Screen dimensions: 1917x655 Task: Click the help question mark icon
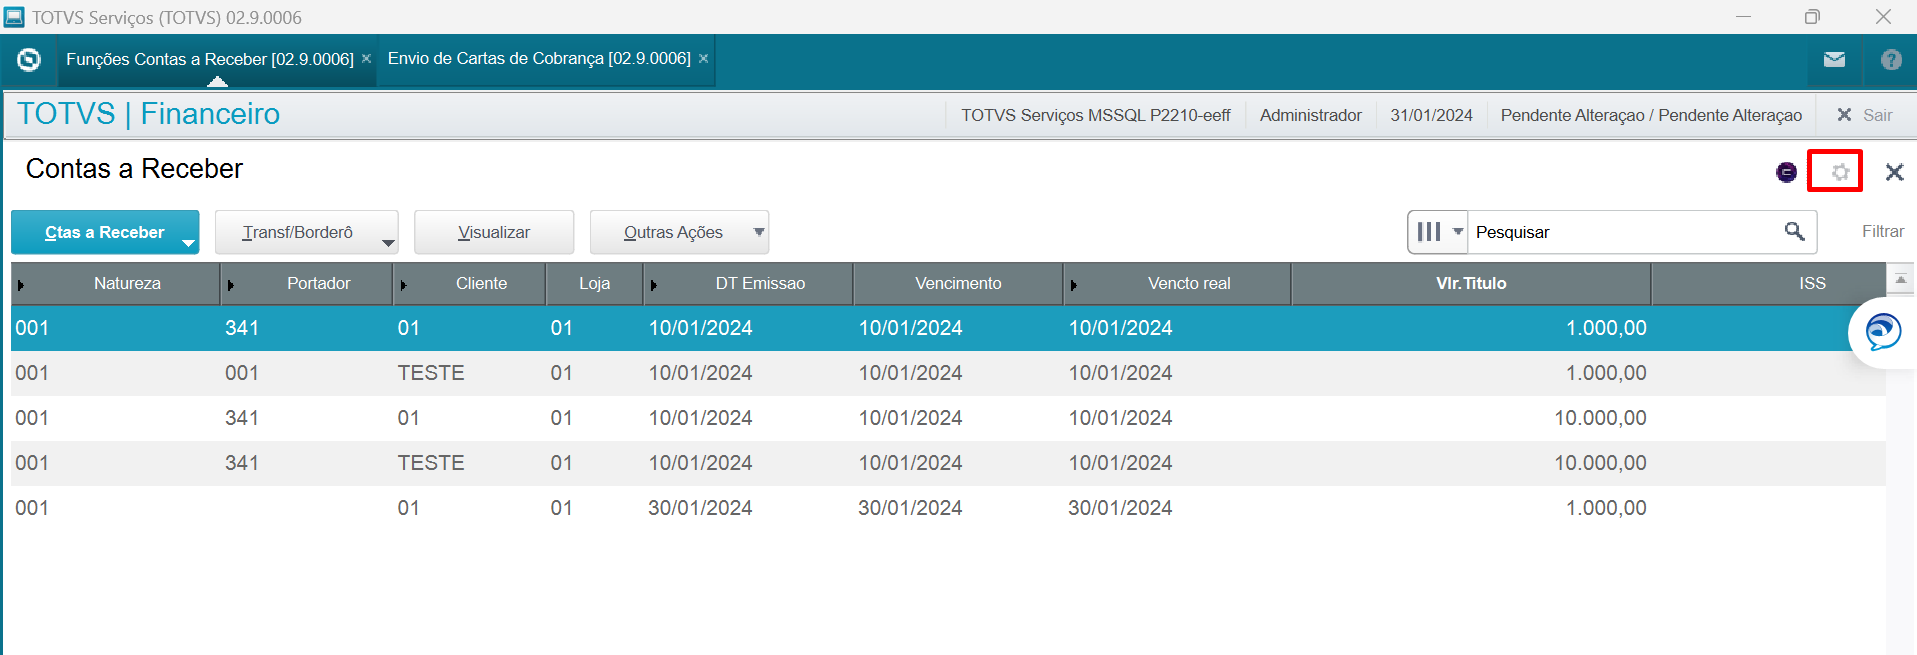[1890, 60]
